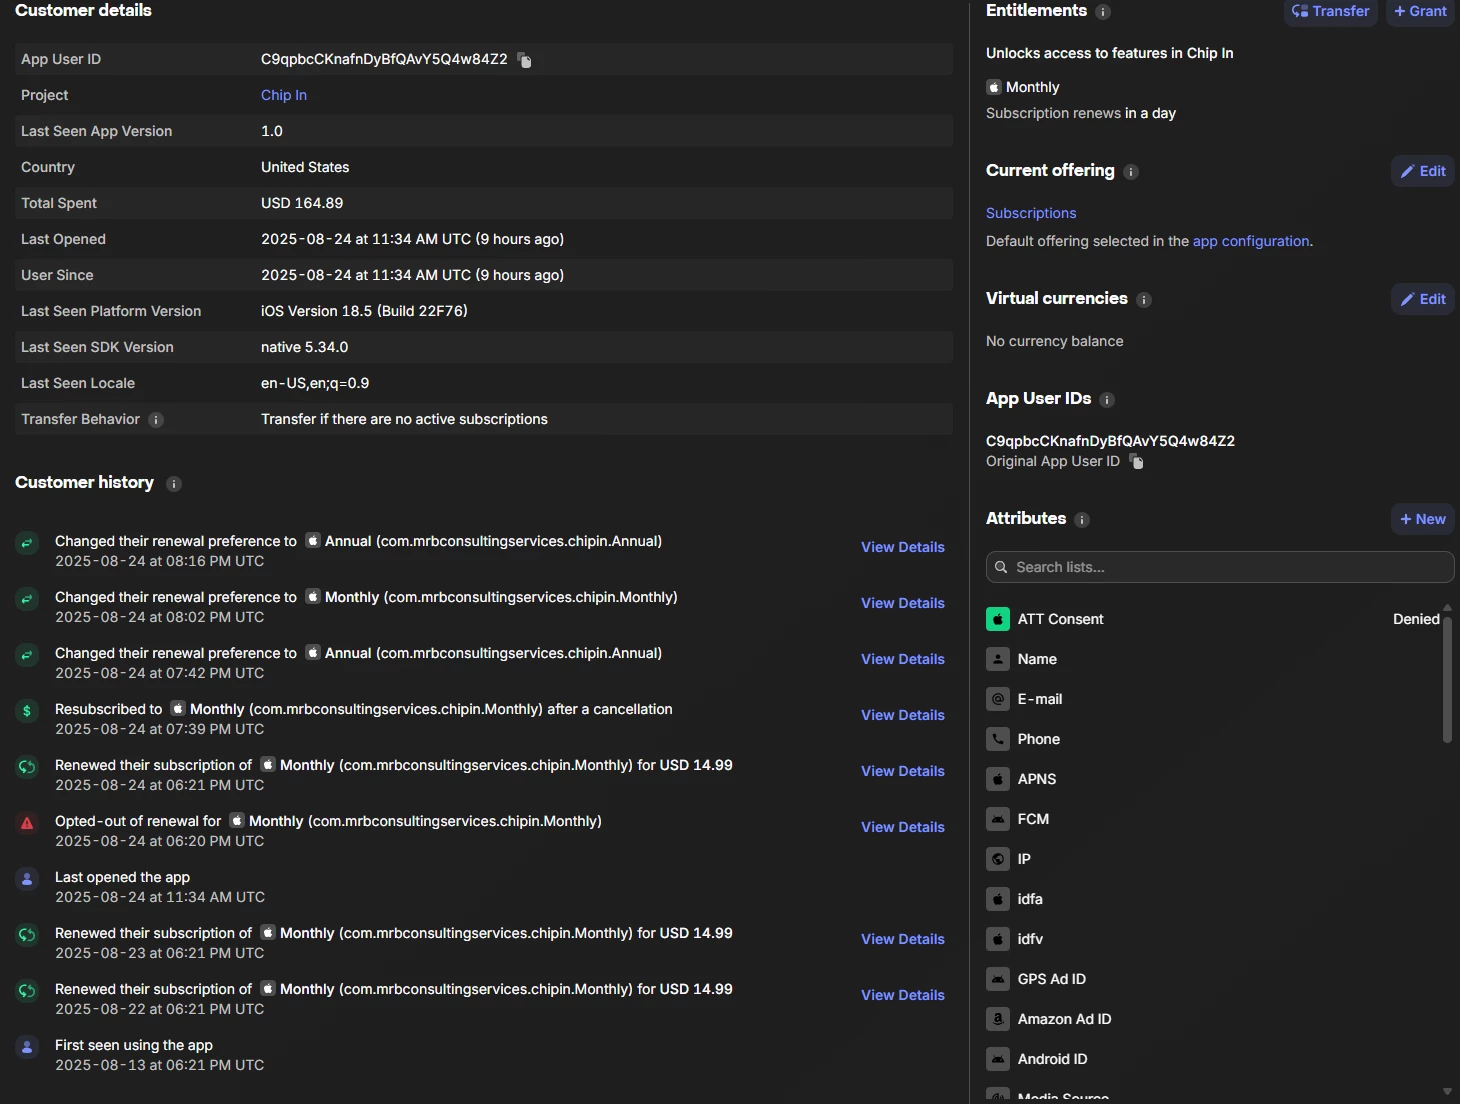The image size is (1460, 1104).
Task: Open the Entitlements info icon
Action: pyautogui.click(x=1103, y=12)
